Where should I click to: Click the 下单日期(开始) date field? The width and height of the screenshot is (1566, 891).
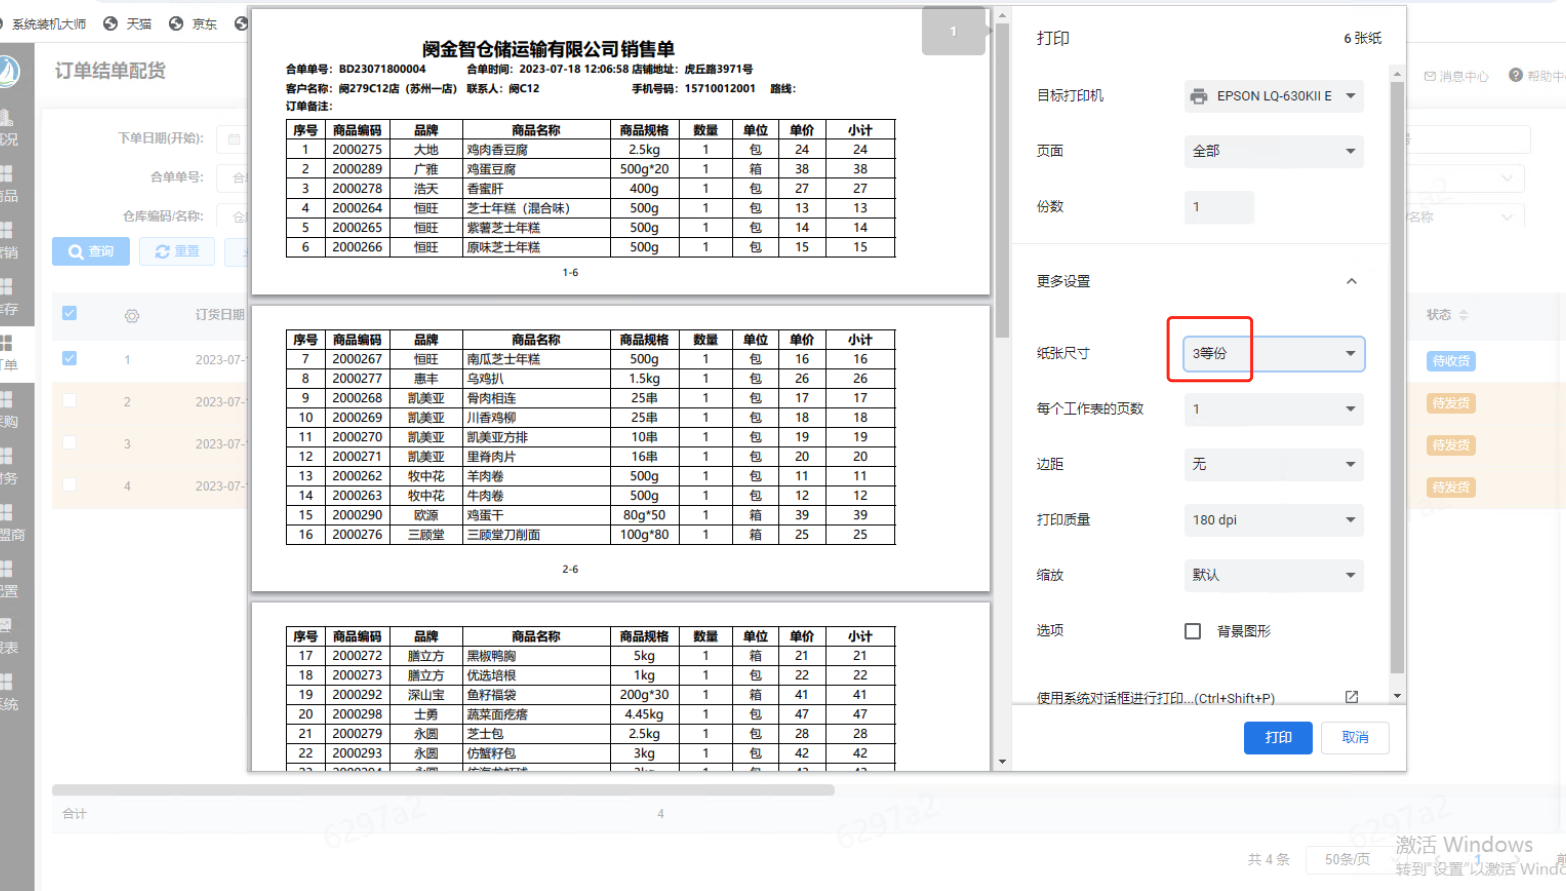pos(232,138)
